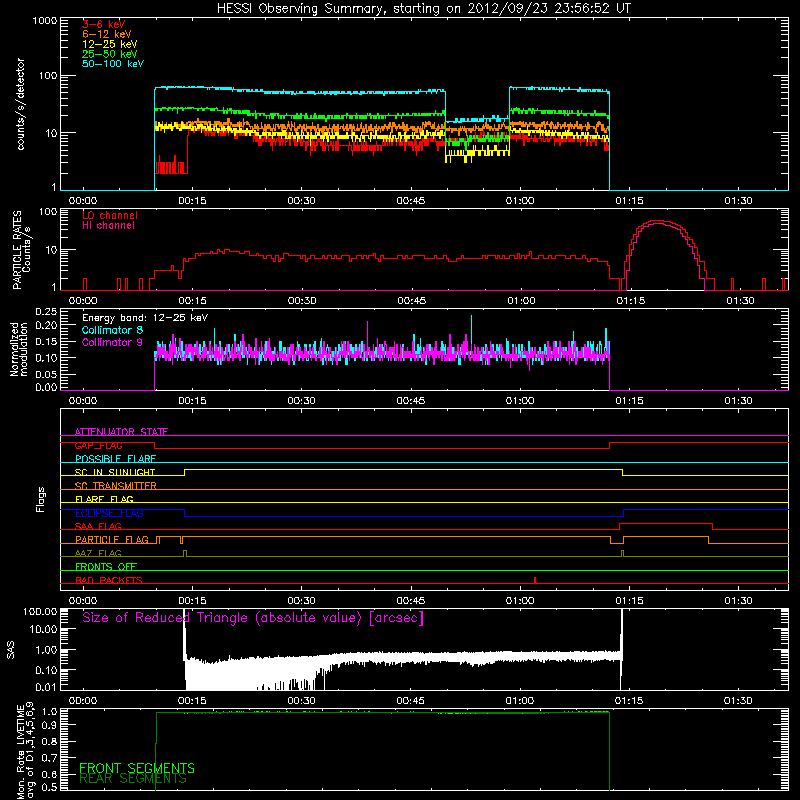Click the 0.25 value on modulation axis

[46, 311]
